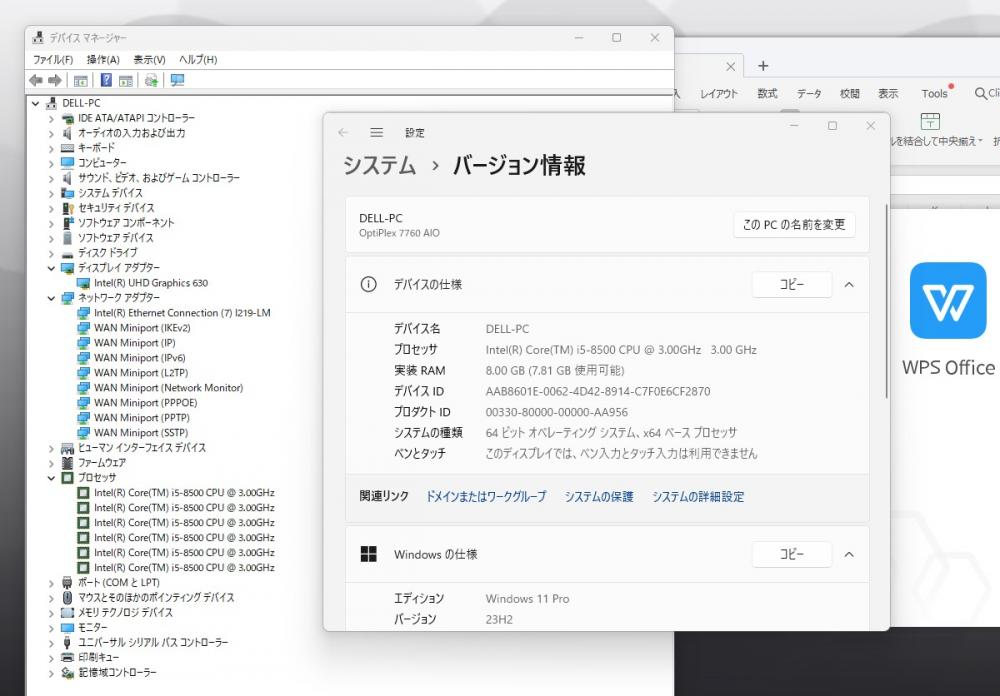
Task: Add a new tab with the plus icon in WPS
Action: [x=763, y=66]
